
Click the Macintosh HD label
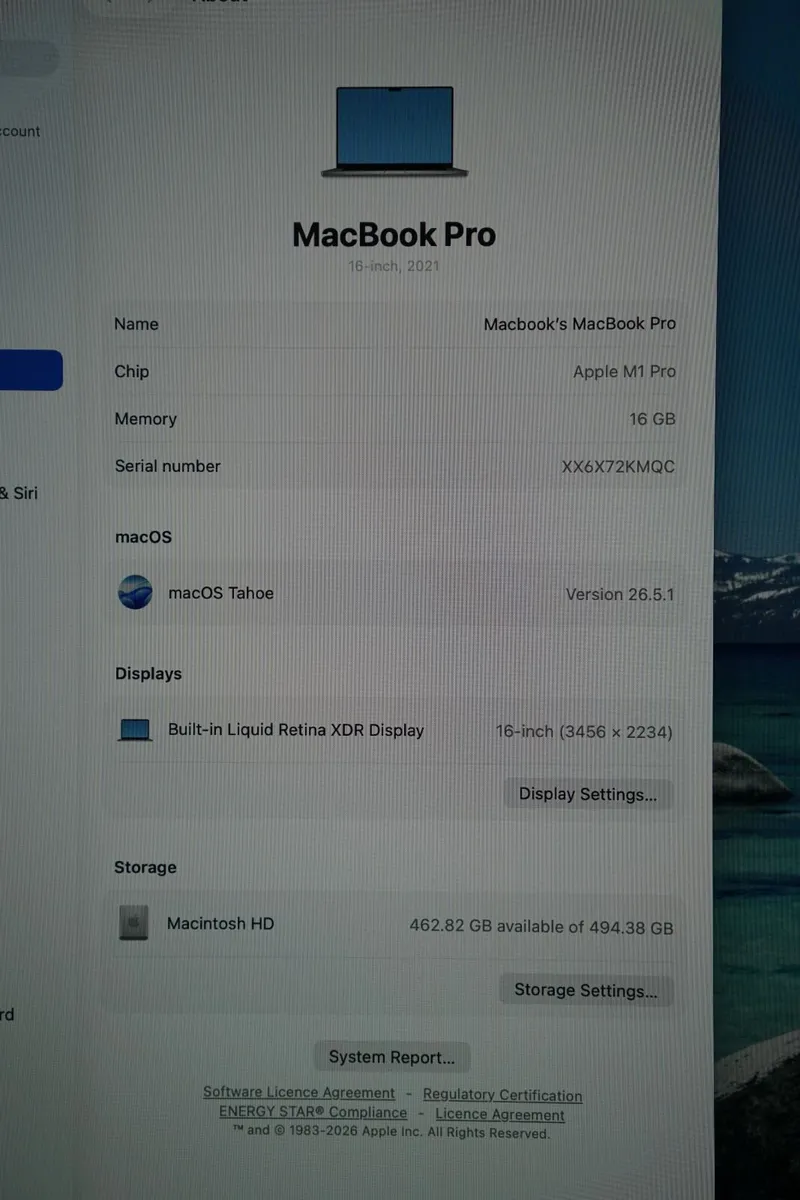[220, 924]
